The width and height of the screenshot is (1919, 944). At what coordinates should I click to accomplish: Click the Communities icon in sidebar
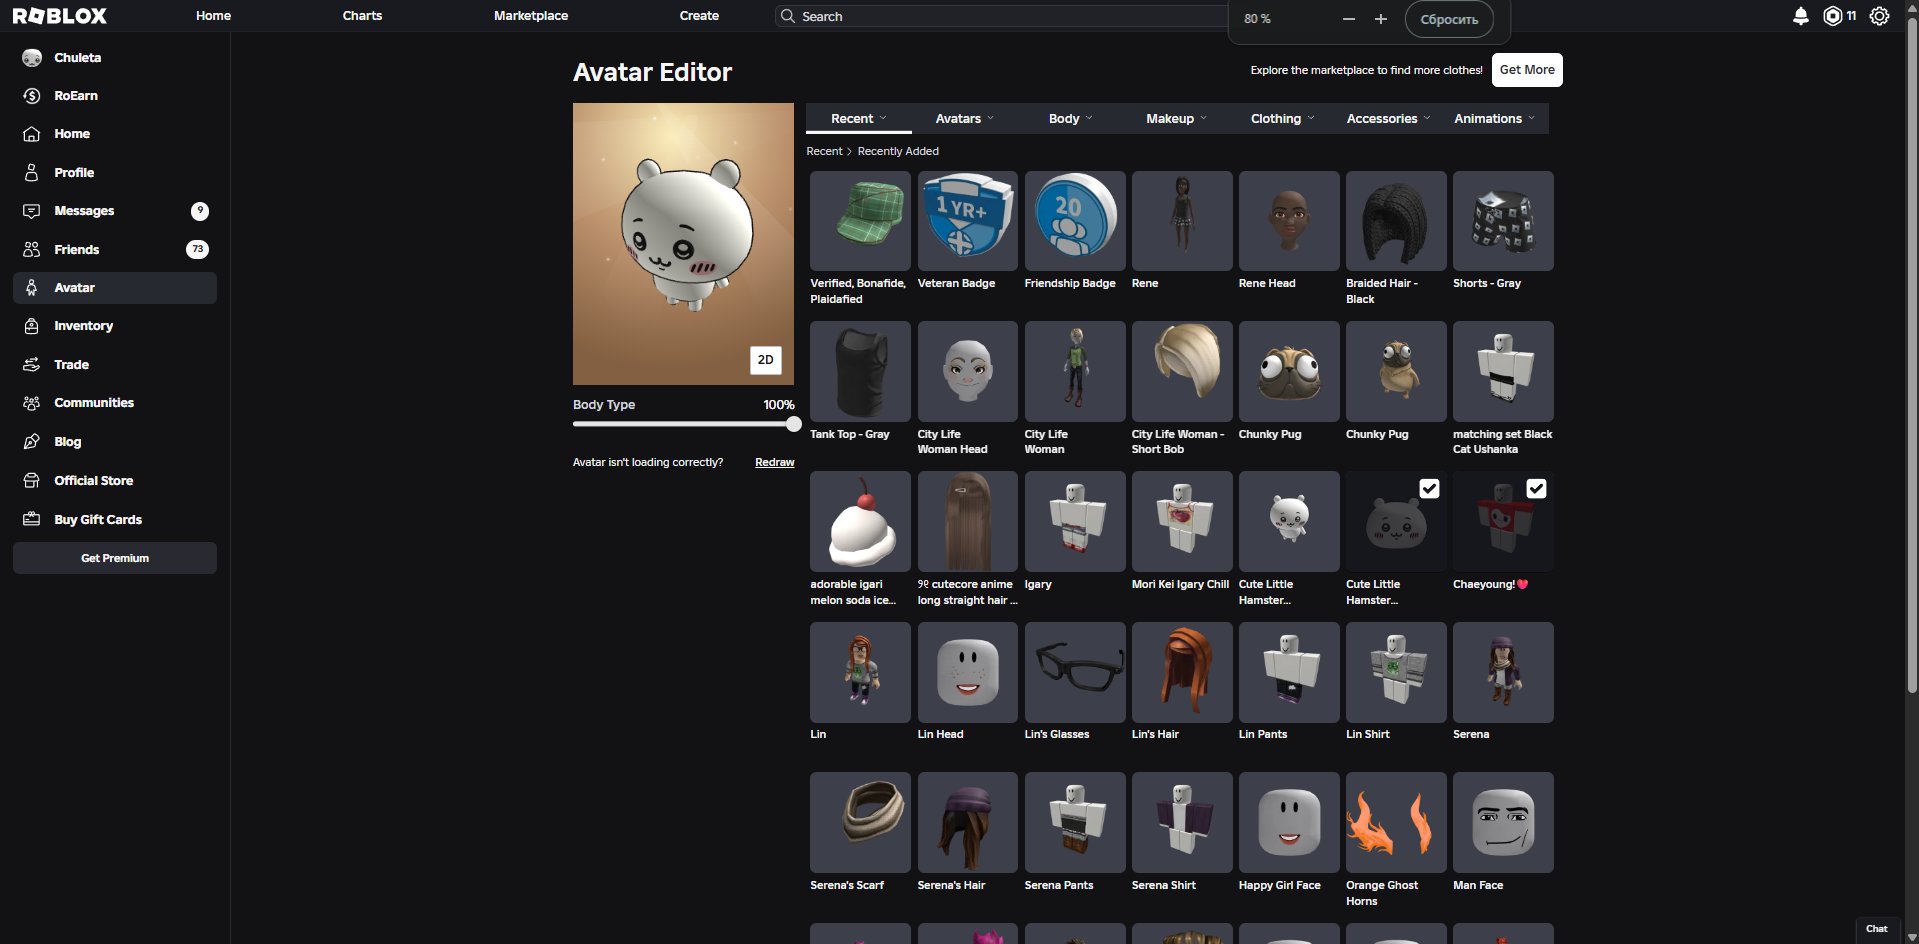click(x=32, y=403)
